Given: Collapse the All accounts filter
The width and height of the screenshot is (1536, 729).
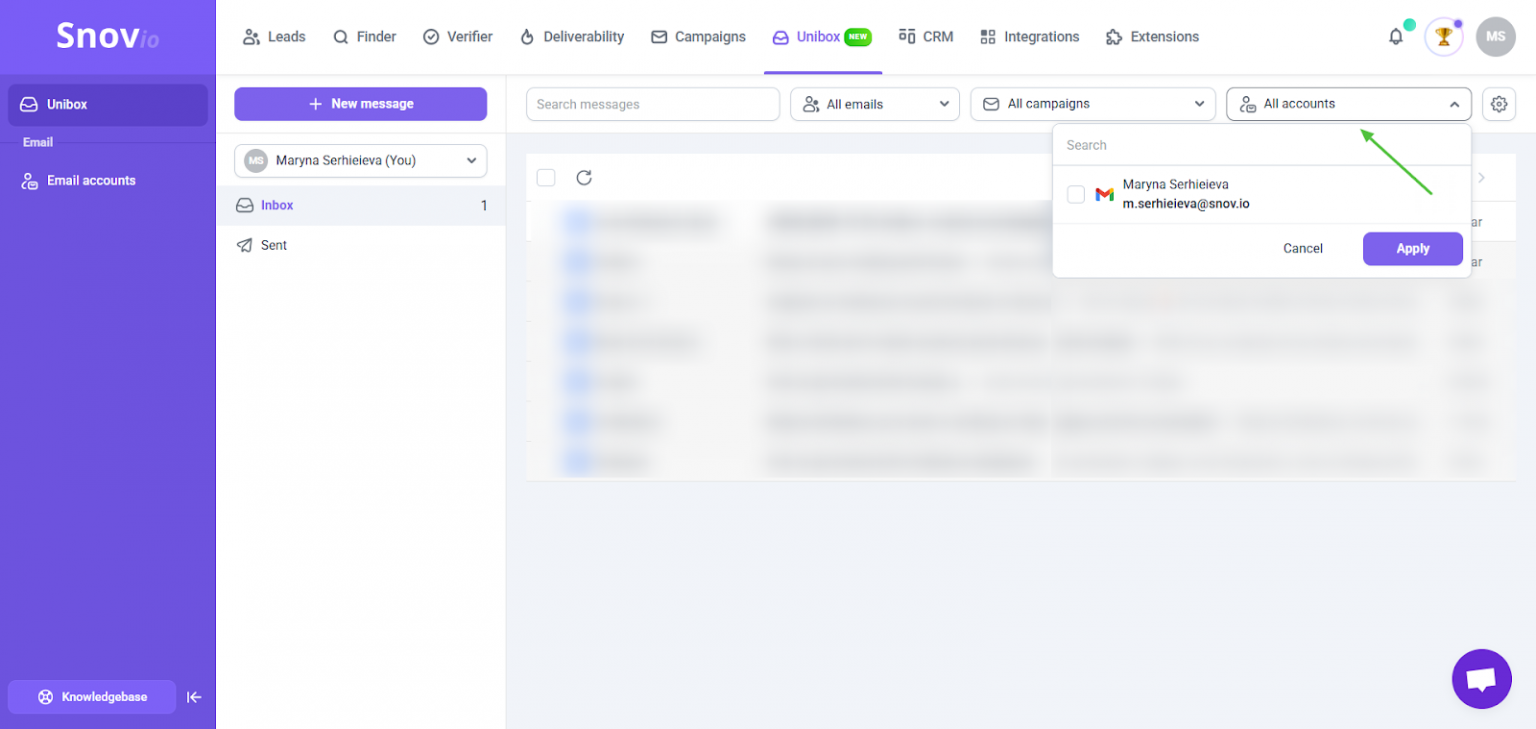Looking at the screenshot, I should tap(1349, 104).
